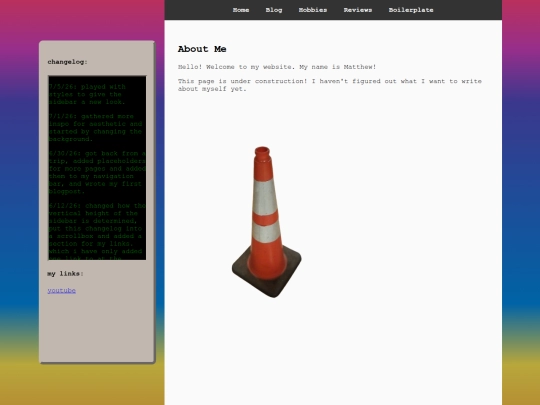The height and width of the screenshot is (405, 540).
Task: Visit the youtube link in sidebar
Action: (x=62, y=290)
